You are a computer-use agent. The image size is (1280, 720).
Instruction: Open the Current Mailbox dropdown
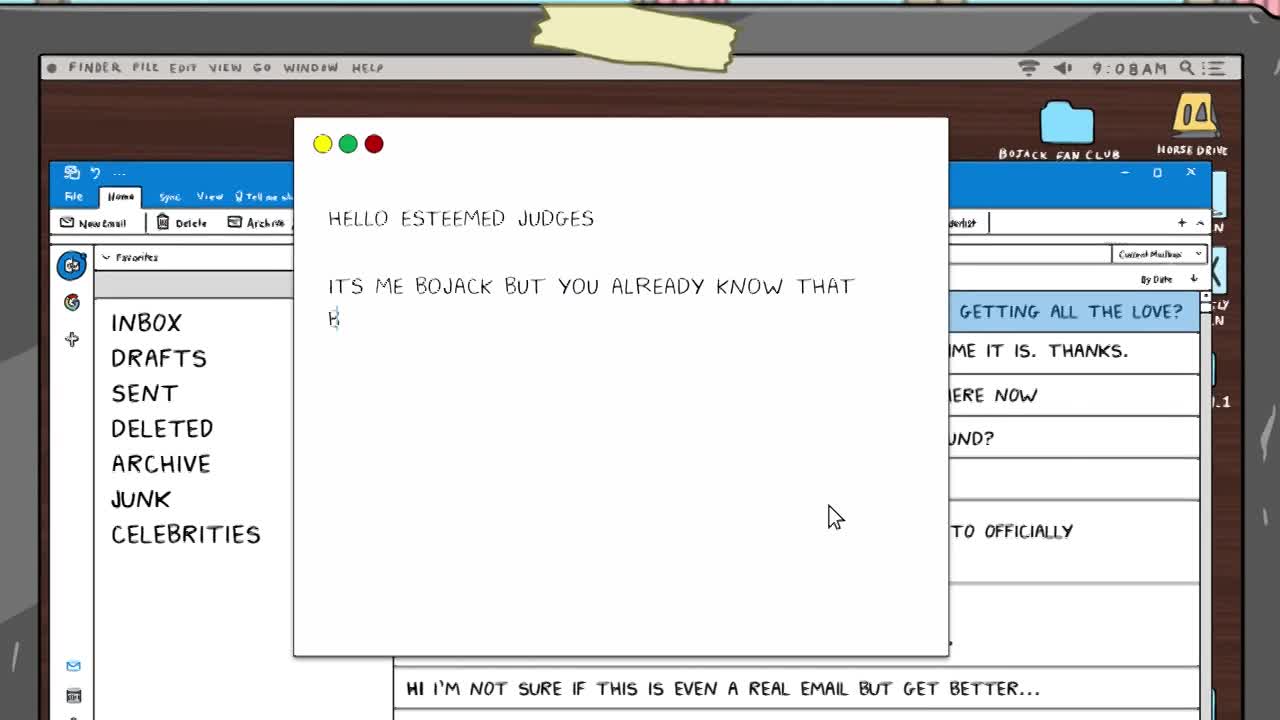(x=1159, y=254)
